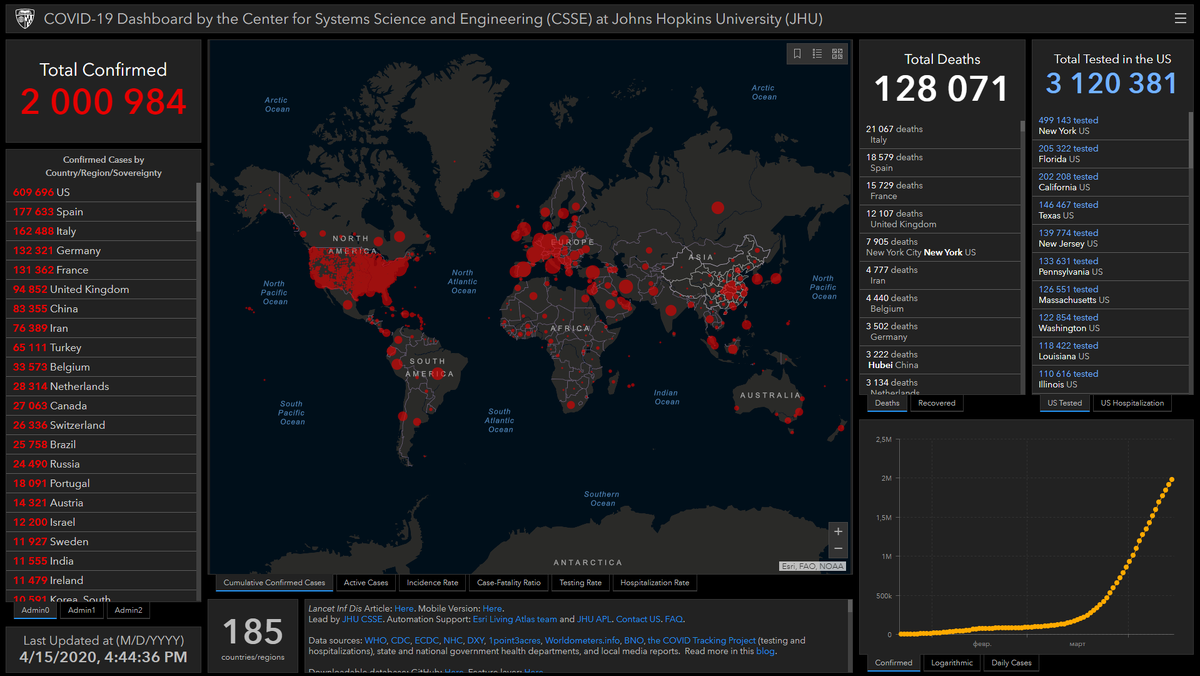Open the 1point3acres link
The width and height of the screenshot is (1200, 676).
[x=515, y=640]
